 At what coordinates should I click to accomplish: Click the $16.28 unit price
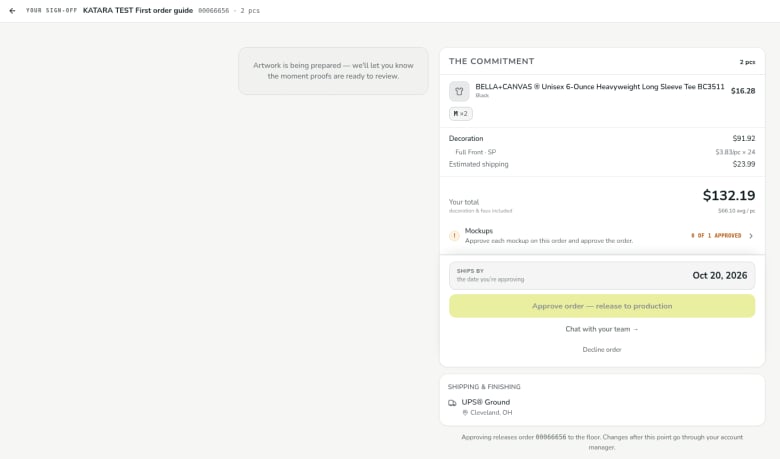click(x=743, y=91)
